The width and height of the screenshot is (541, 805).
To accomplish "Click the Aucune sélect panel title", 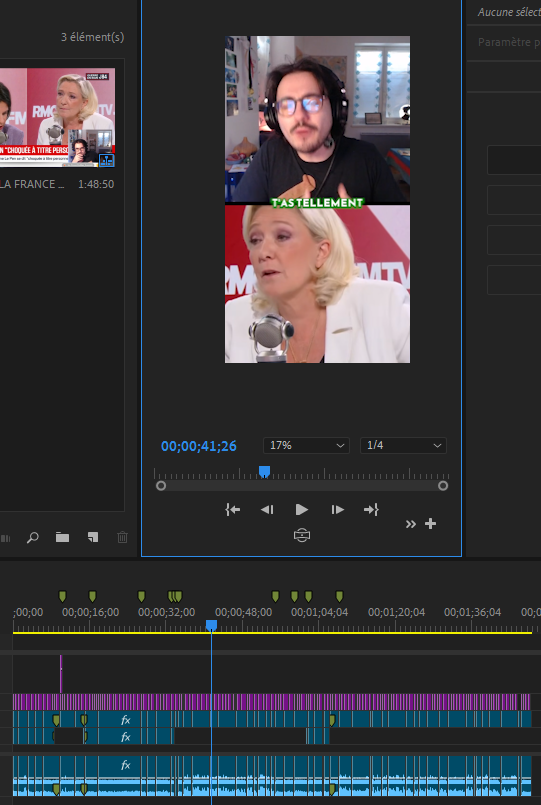I will (x=509, y=12).
